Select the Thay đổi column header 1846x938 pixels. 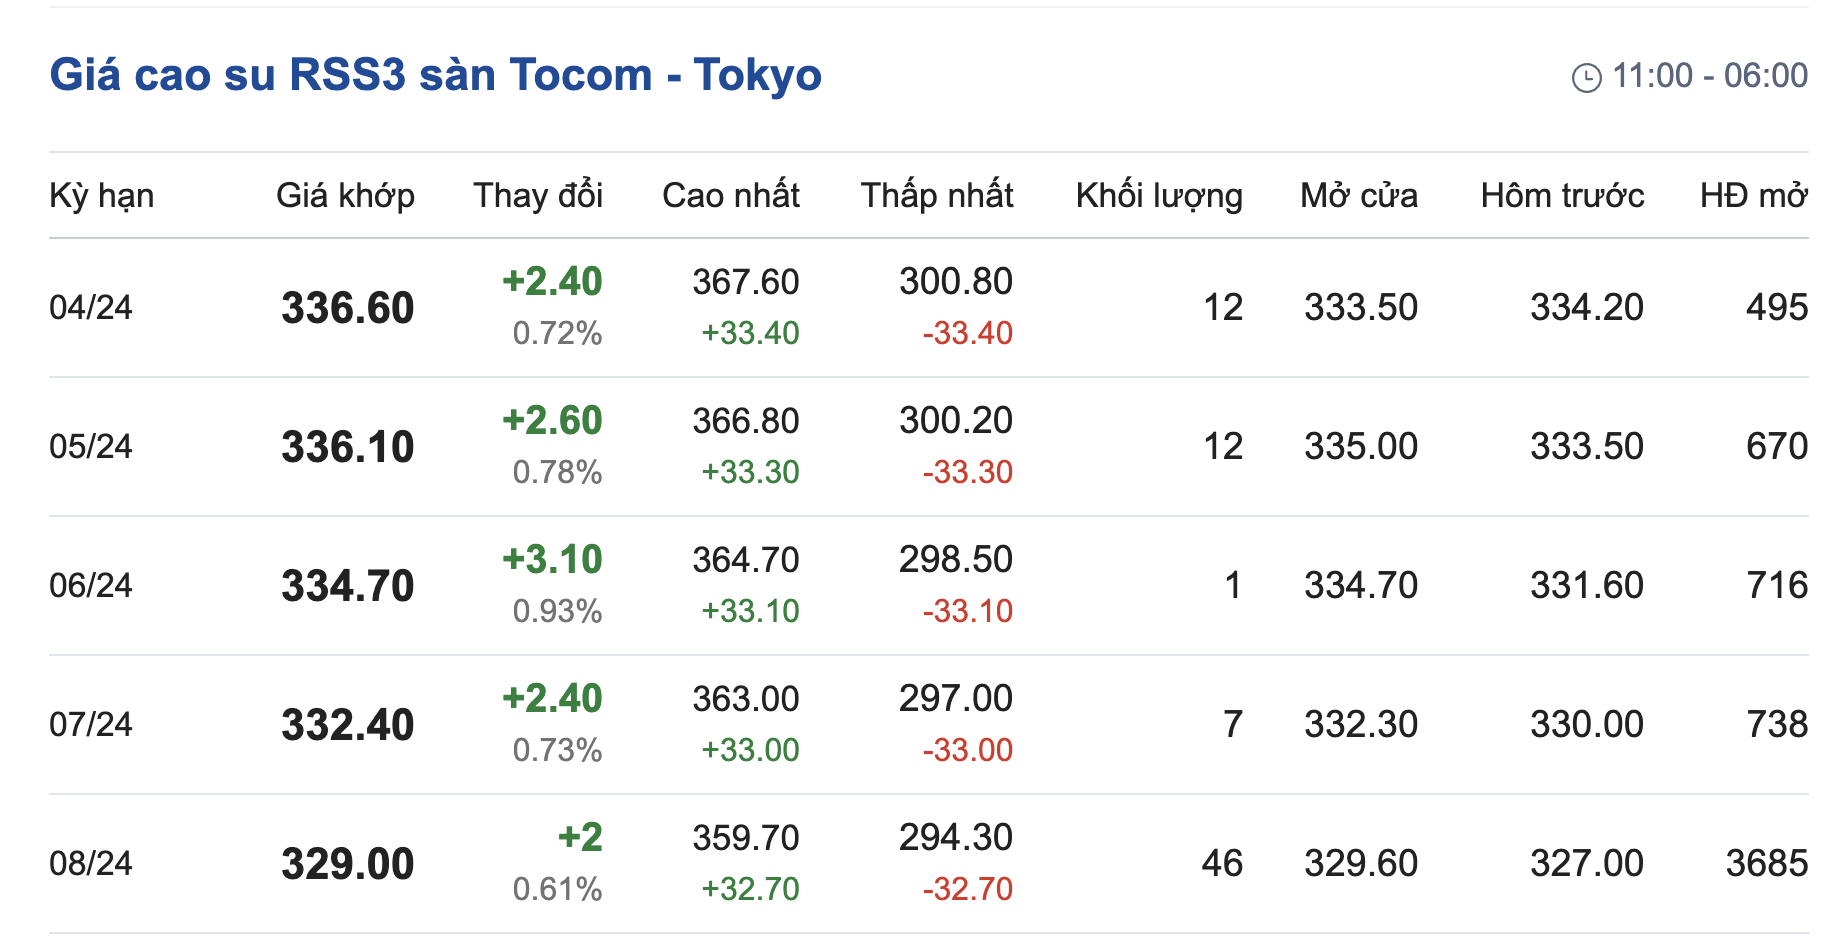(538, 195)
